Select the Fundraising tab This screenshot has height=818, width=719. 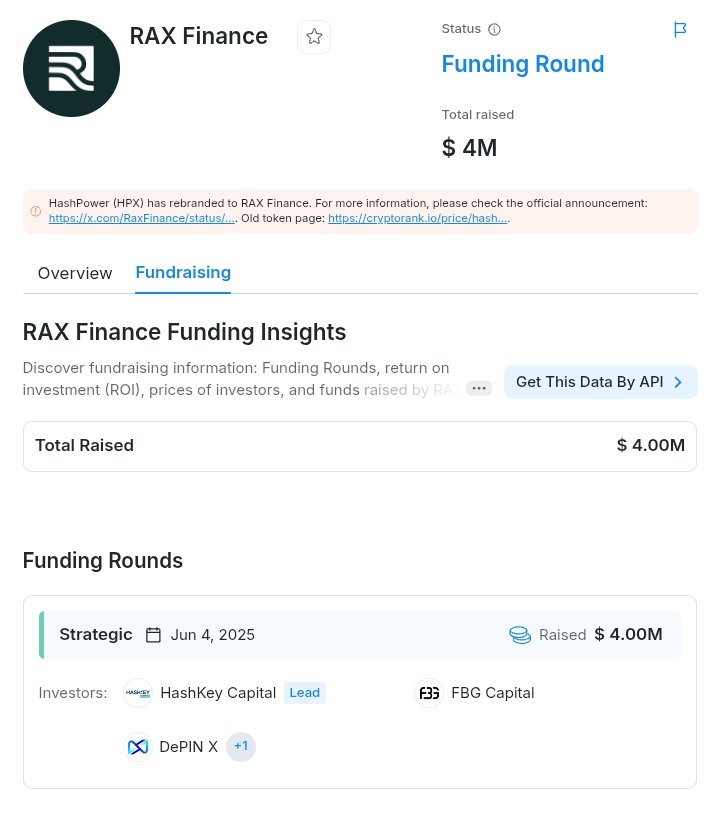coord(183,272)
